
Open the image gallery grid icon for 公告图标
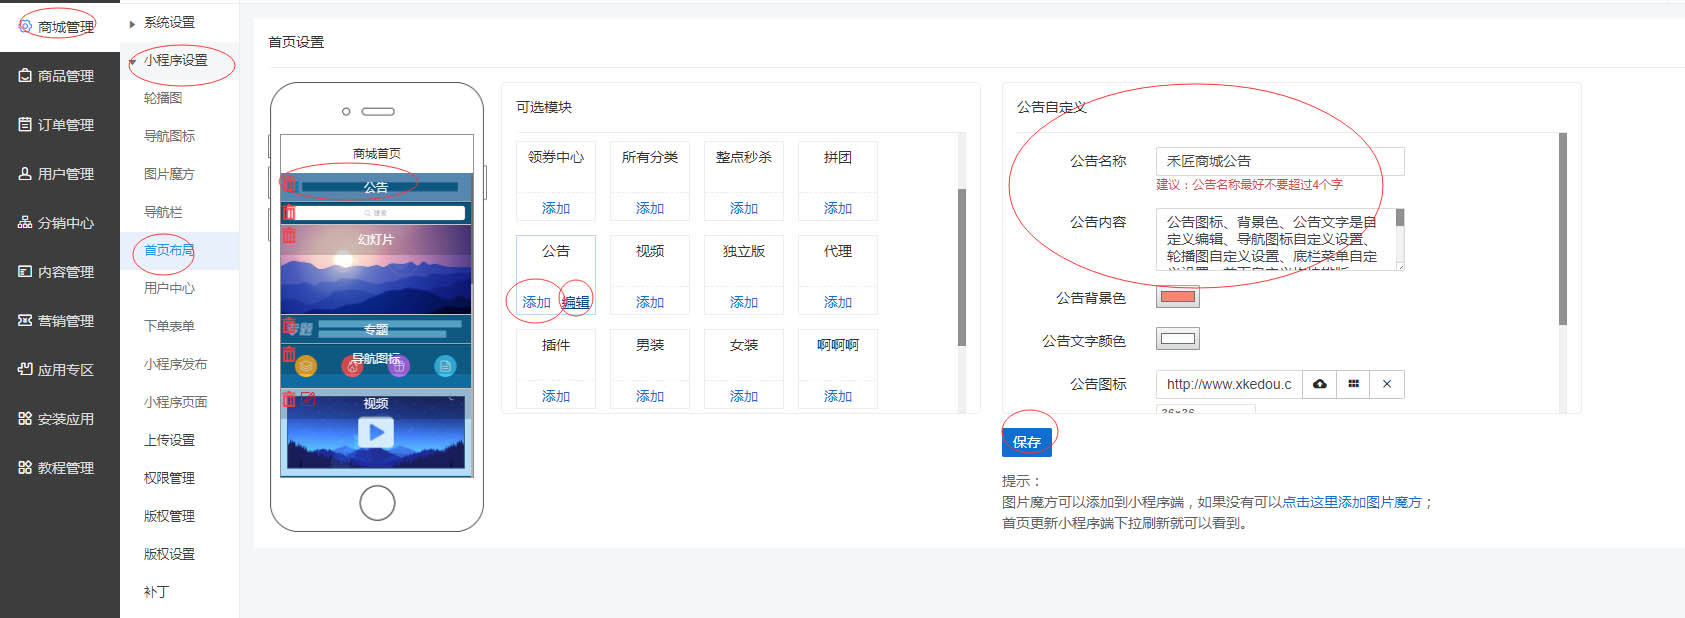(1353, 384)
